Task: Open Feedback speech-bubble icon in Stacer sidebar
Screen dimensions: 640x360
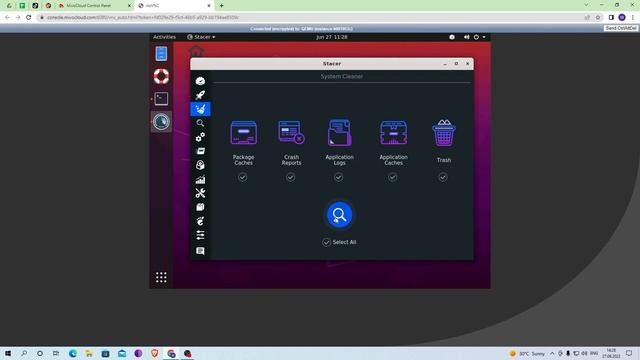Action: pyautogui.click(x=200, y=251)
